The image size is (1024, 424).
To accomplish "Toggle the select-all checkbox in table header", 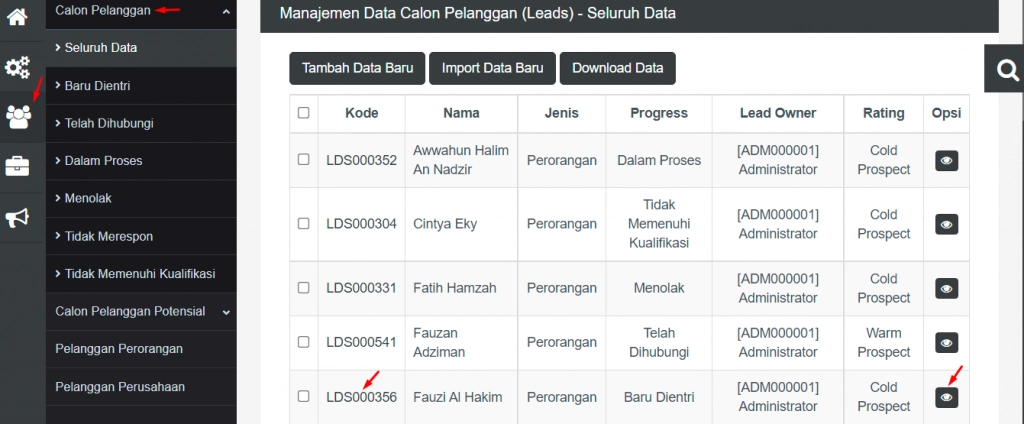I will (304, 113).
